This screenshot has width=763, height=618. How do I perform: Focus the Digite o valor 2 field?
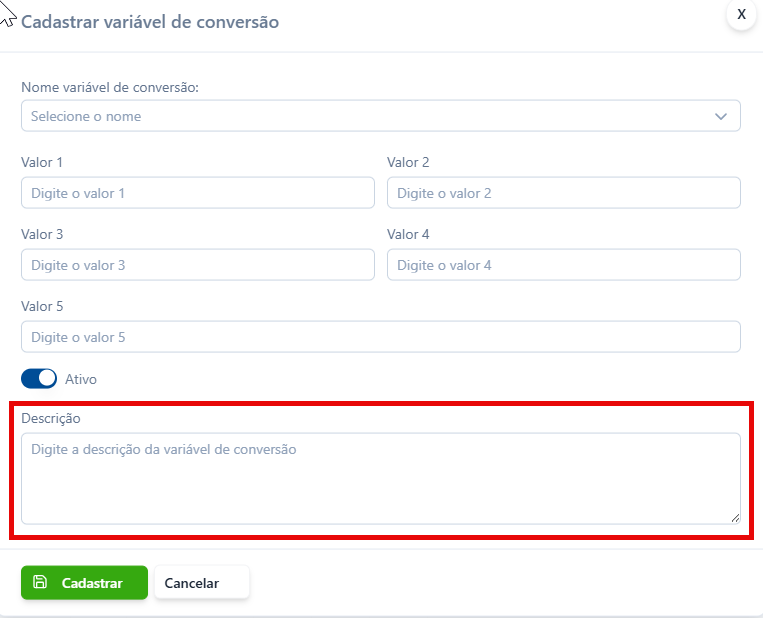563,193
